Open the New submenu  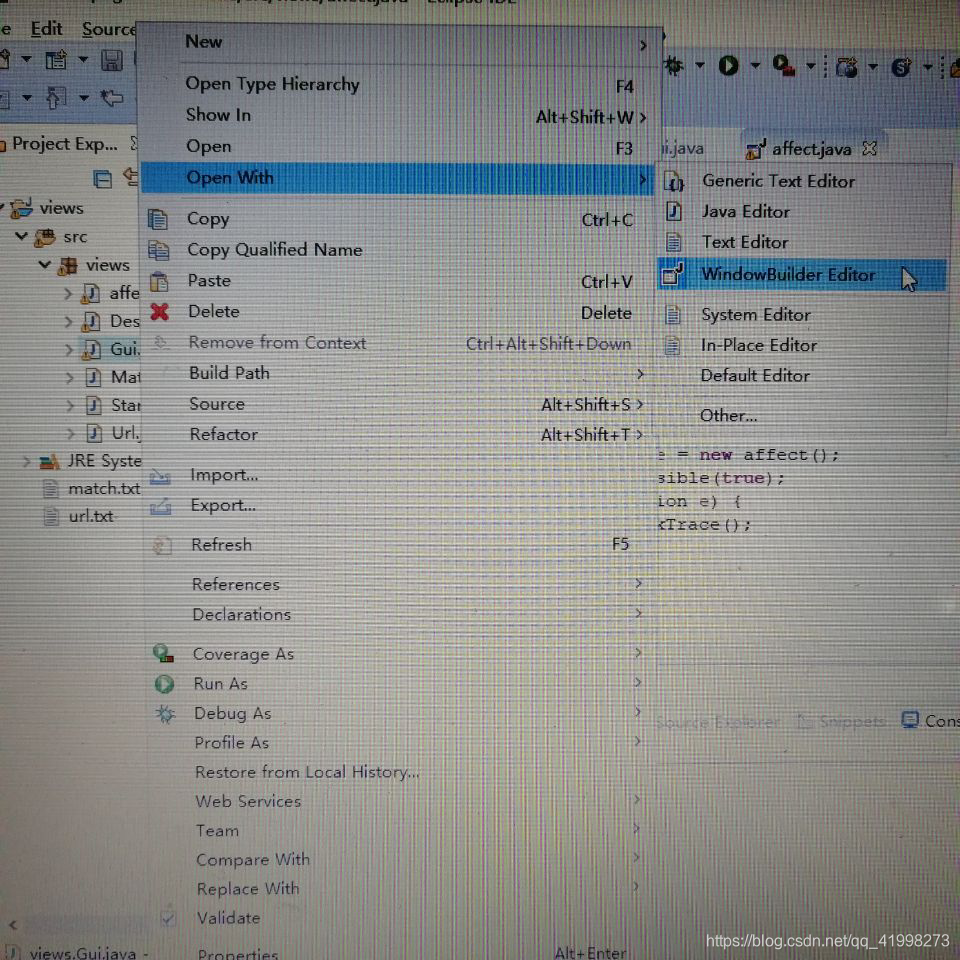click(x=400, y=42)
